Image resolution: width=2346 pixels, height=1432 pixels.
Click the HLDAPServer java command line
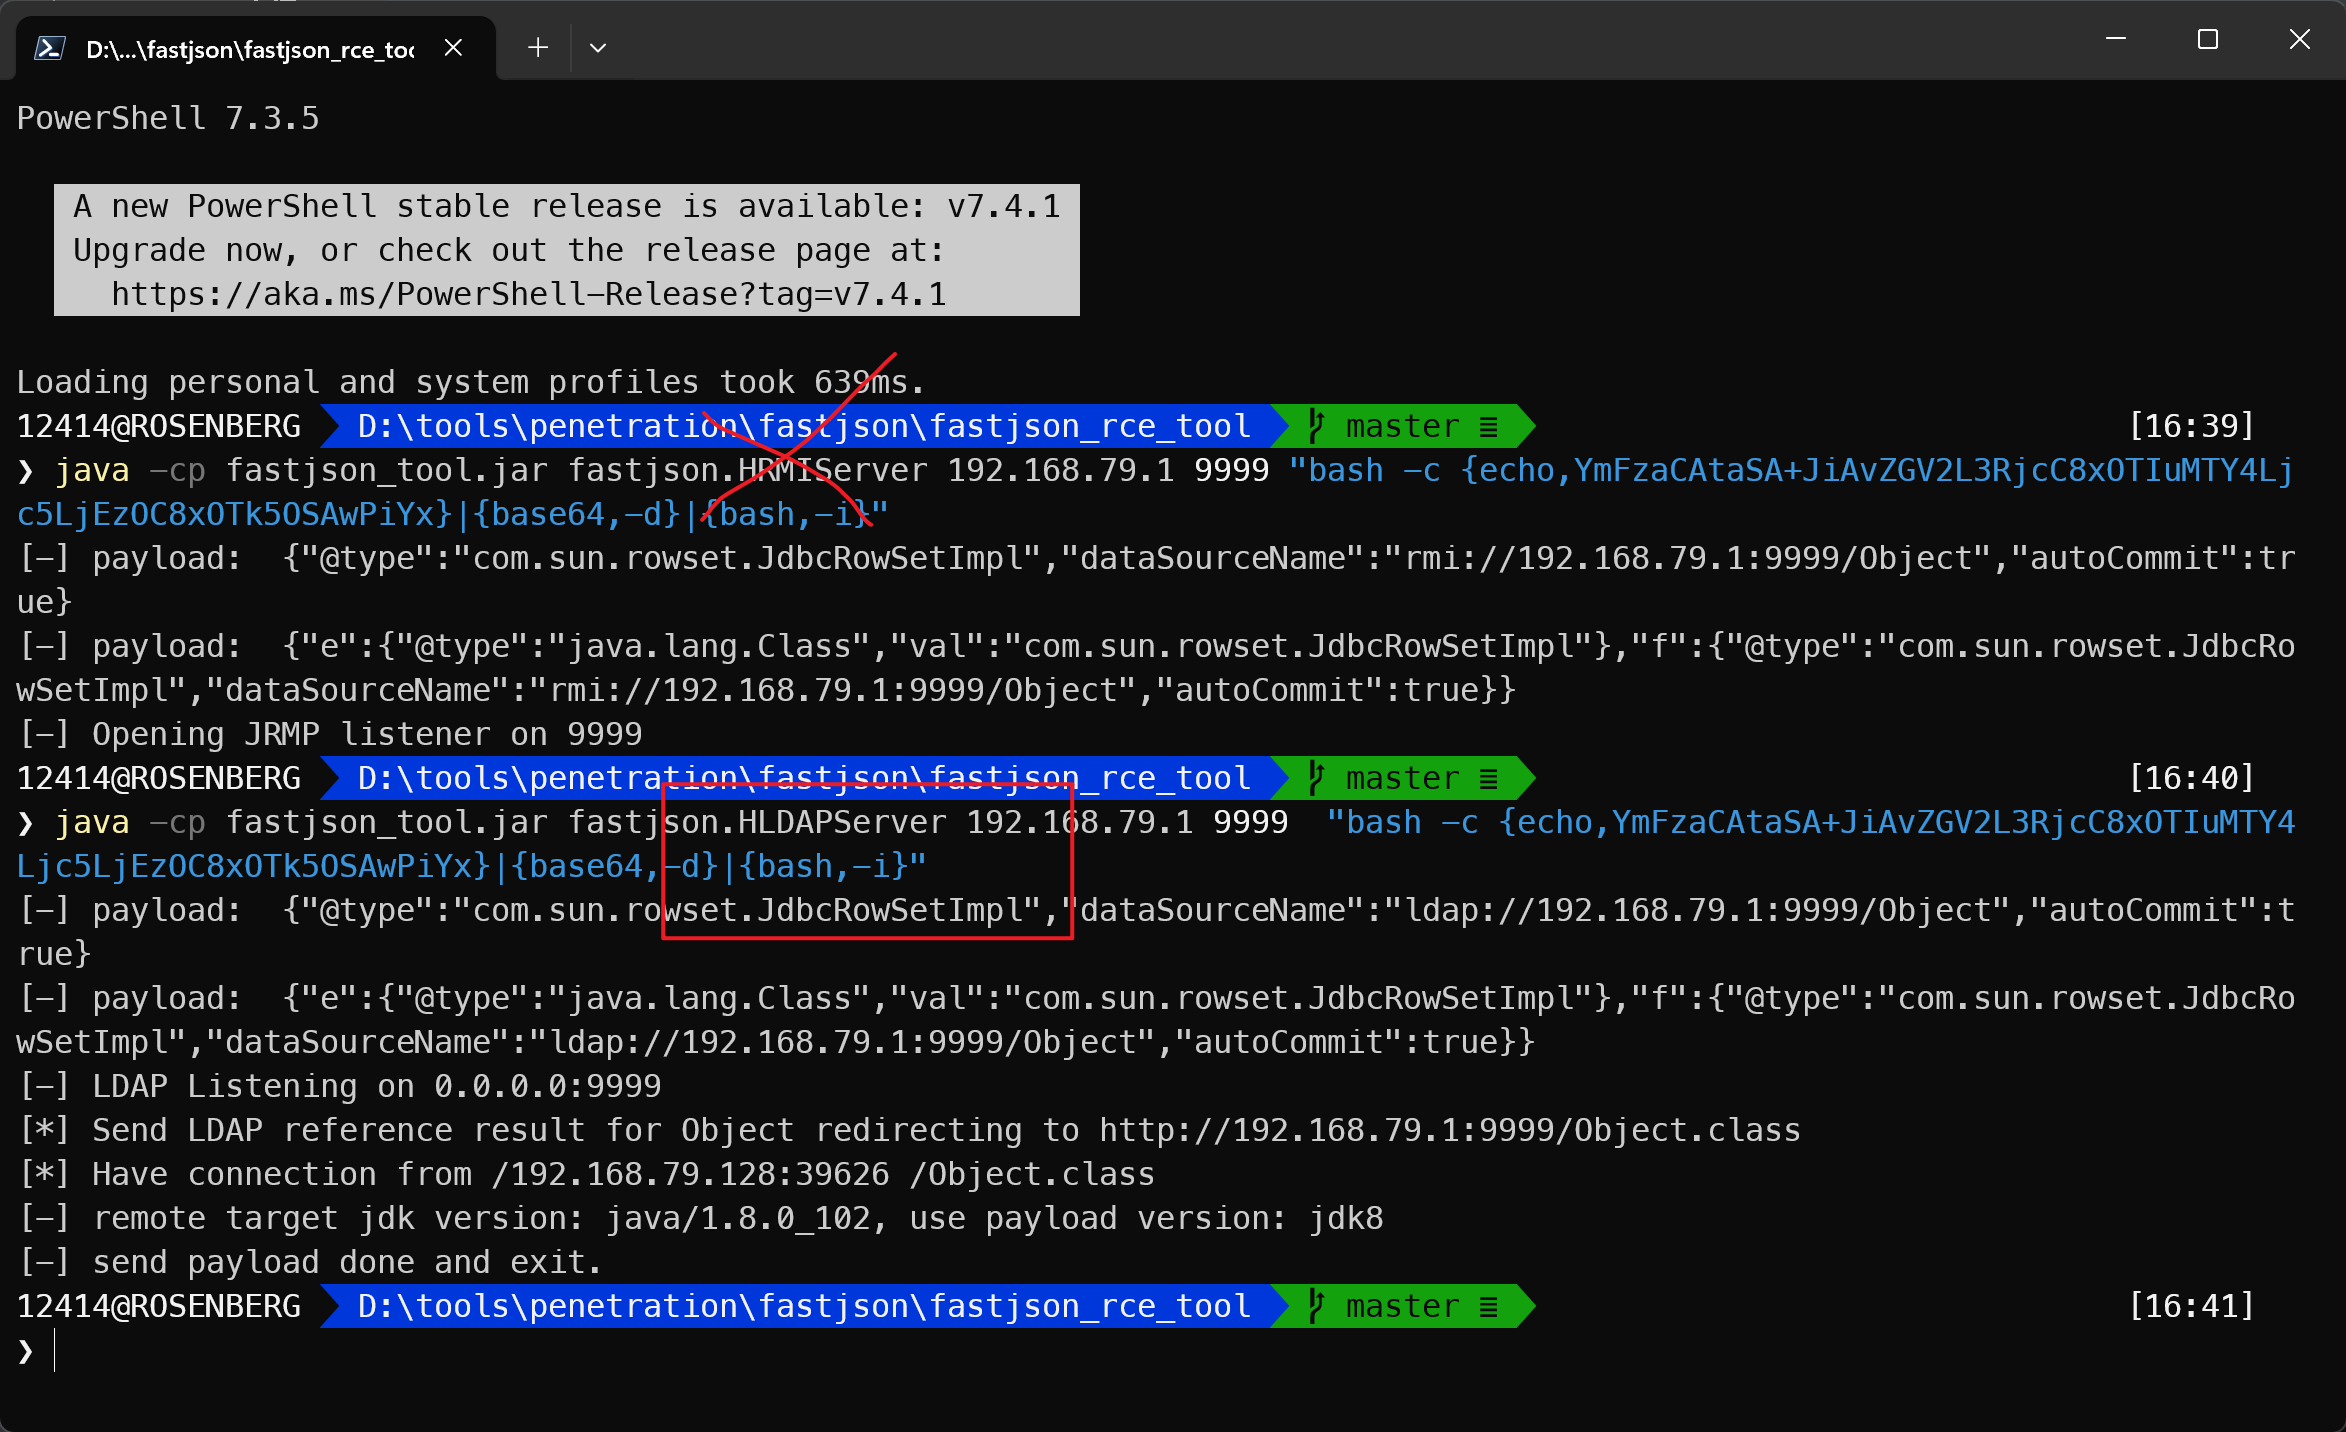click(x=1155, y=844)
